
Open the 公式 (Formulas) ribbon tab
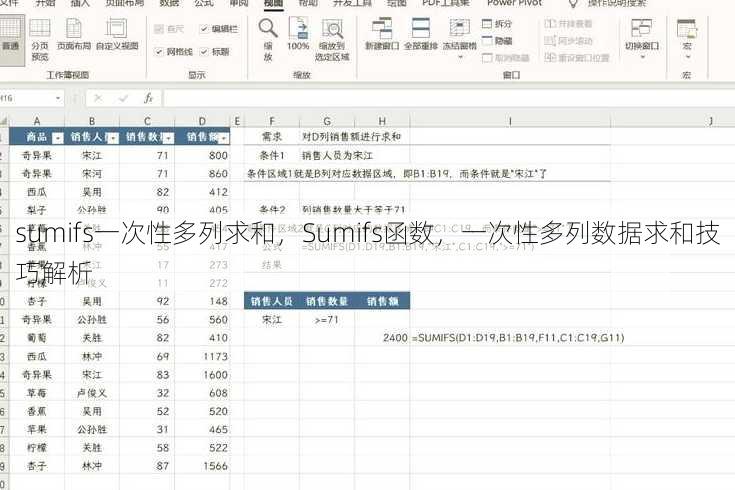(x=203, y=3)
